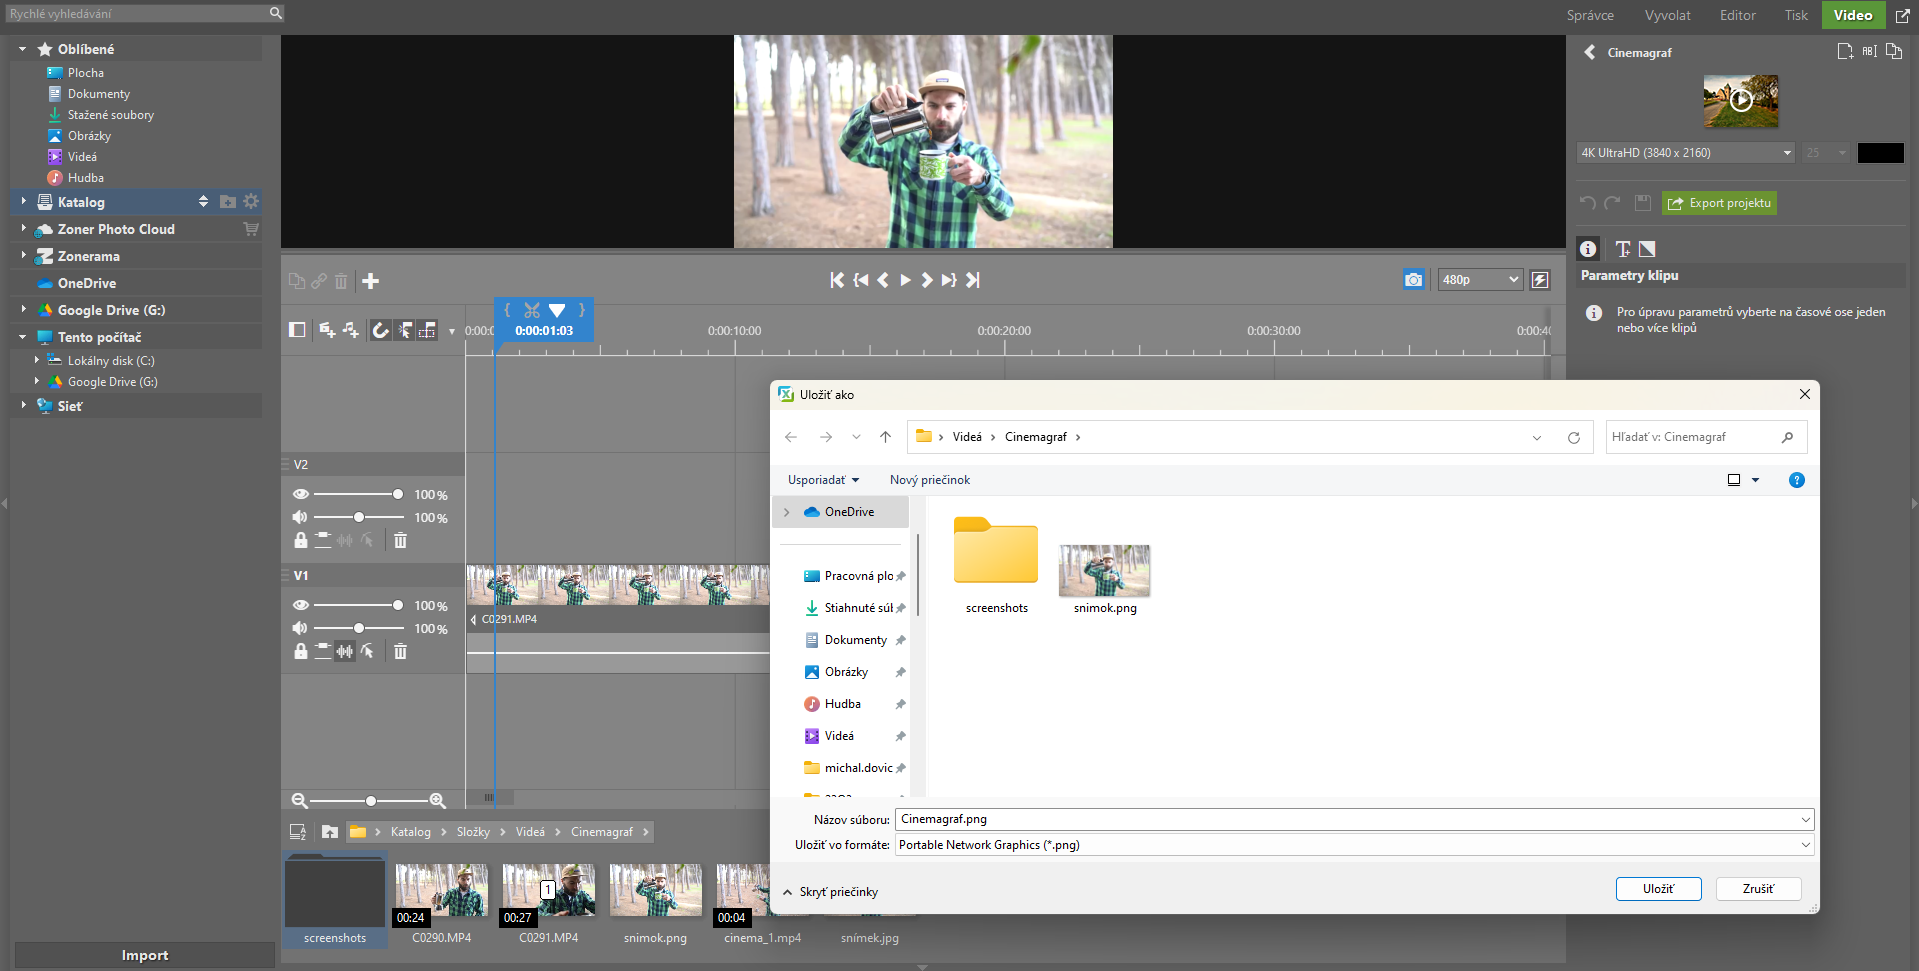Switch to the Editor module tab

tap(1737, 15)
